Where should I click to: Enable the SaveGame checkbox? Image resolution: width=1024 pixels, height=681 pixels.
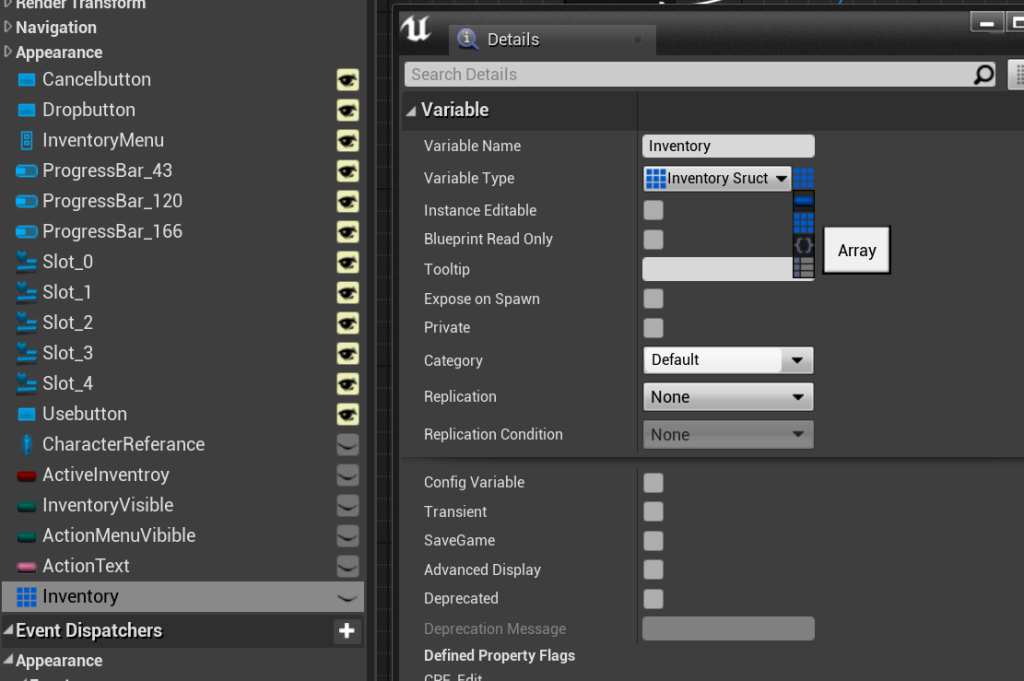(x=653, y=541)
